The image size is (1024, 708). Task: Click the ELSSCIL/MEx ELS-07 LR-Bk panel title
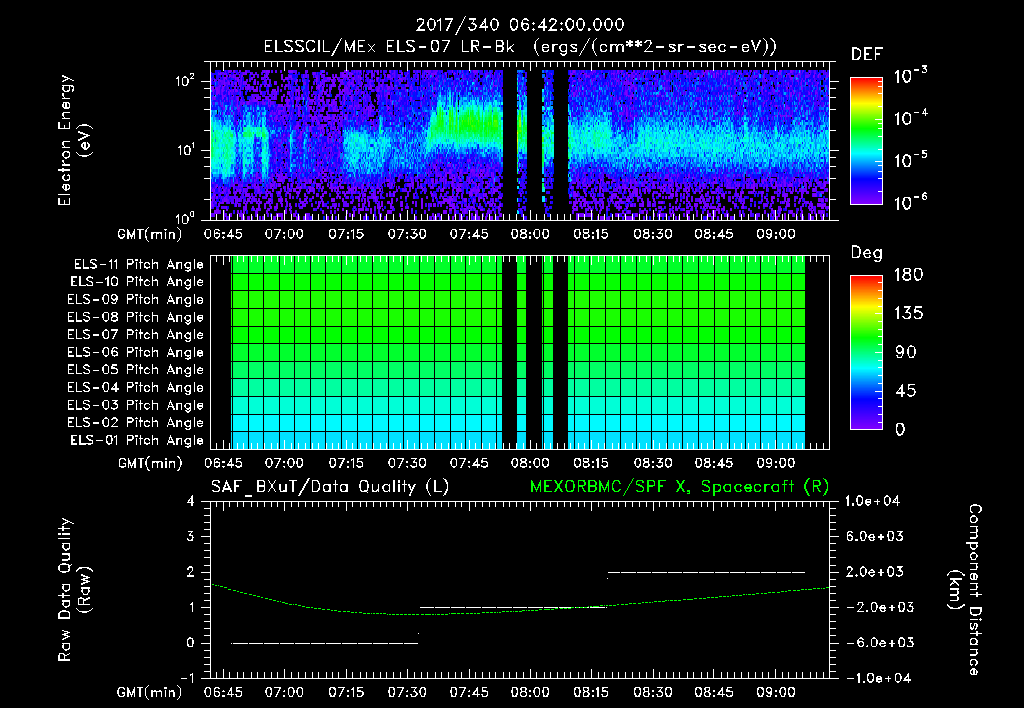pos(520,47)
